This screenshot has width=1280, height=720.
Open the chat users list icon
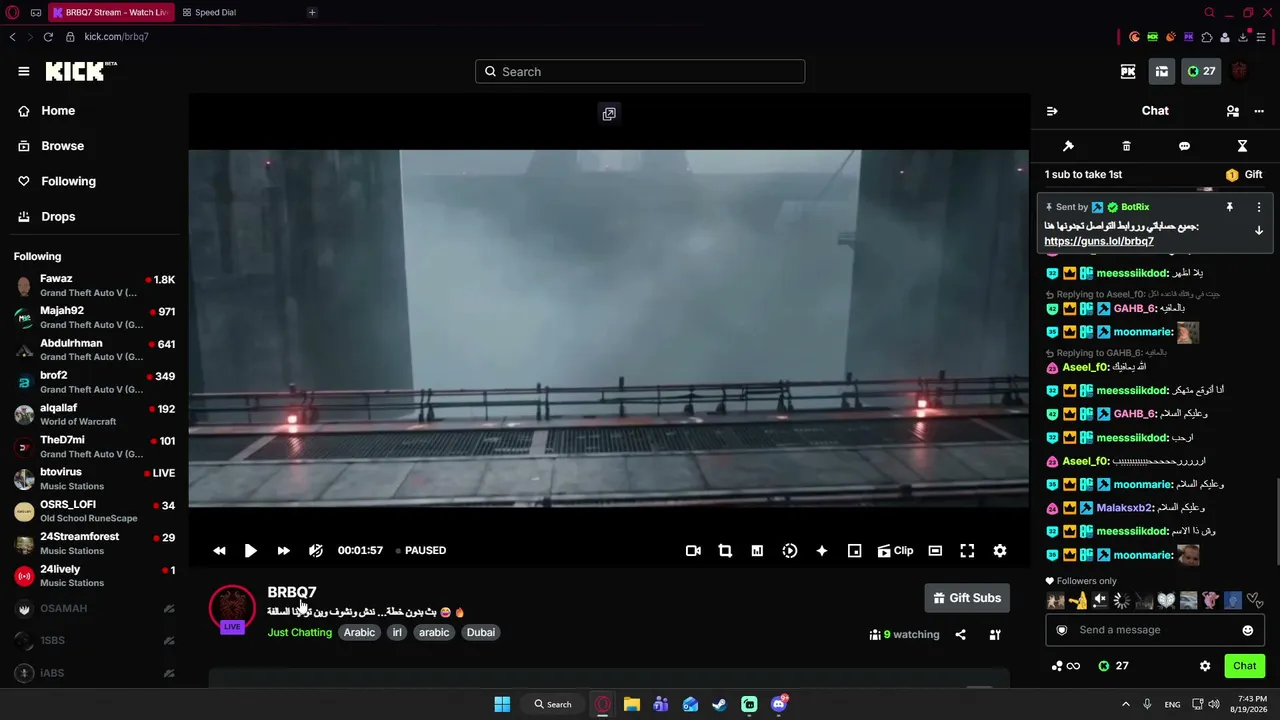[x=1233, y=111]
